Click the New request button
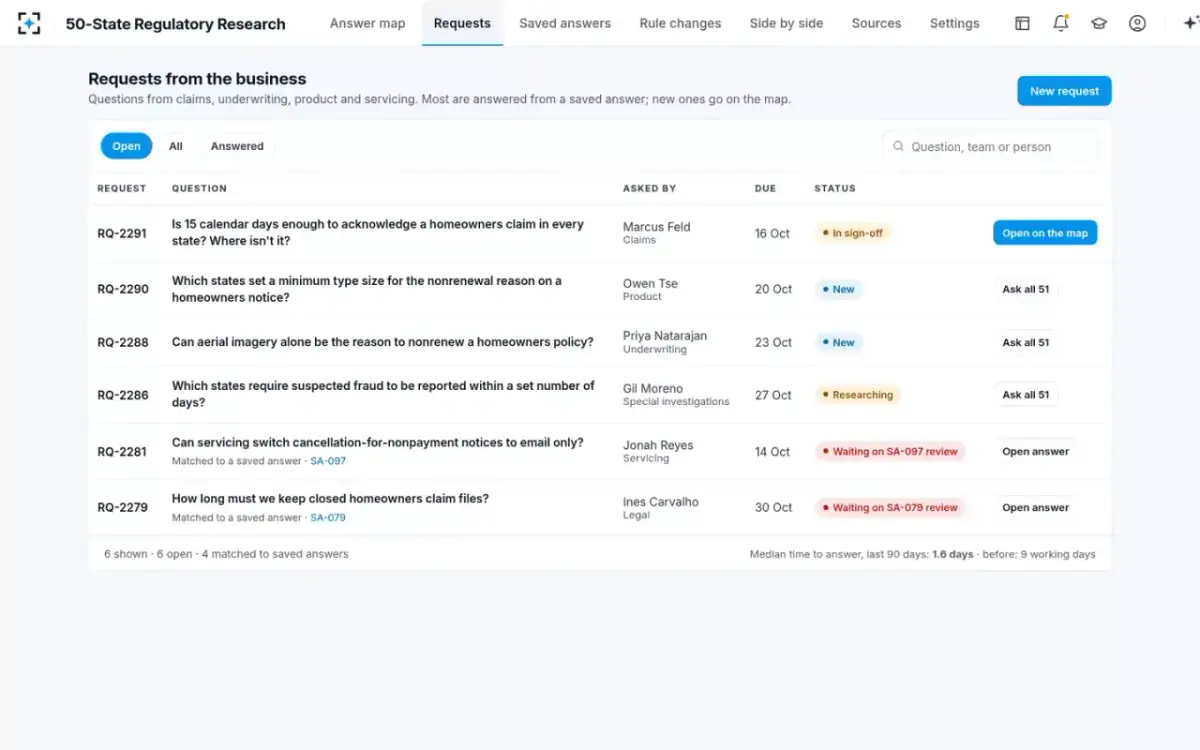 pyautogui.click(x=1064, y=91)
